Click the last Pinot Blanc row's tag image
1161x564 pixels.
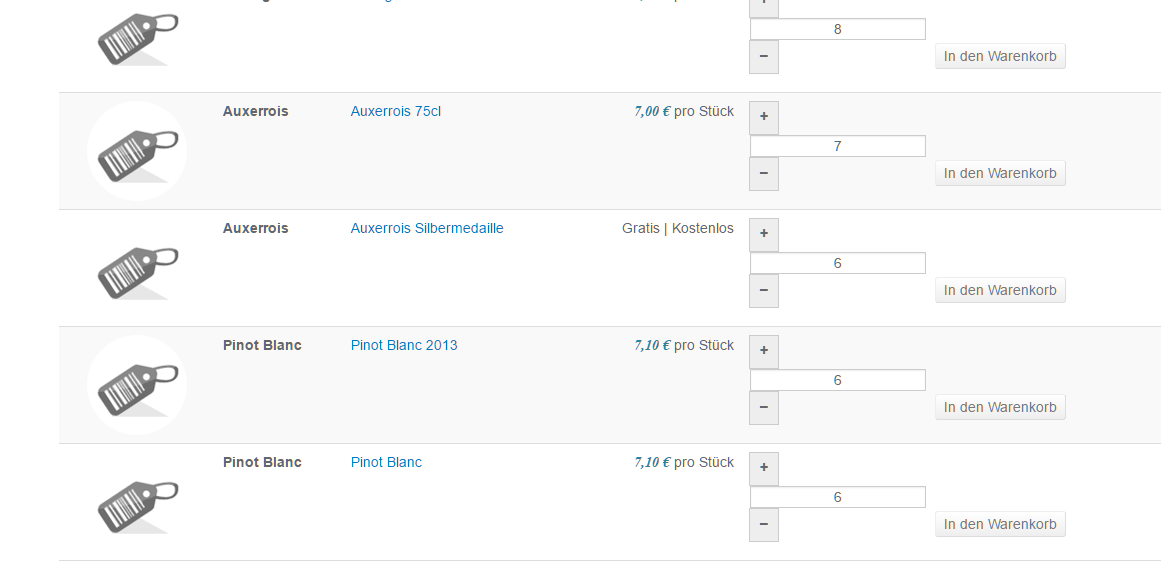[x=137, y=502]
